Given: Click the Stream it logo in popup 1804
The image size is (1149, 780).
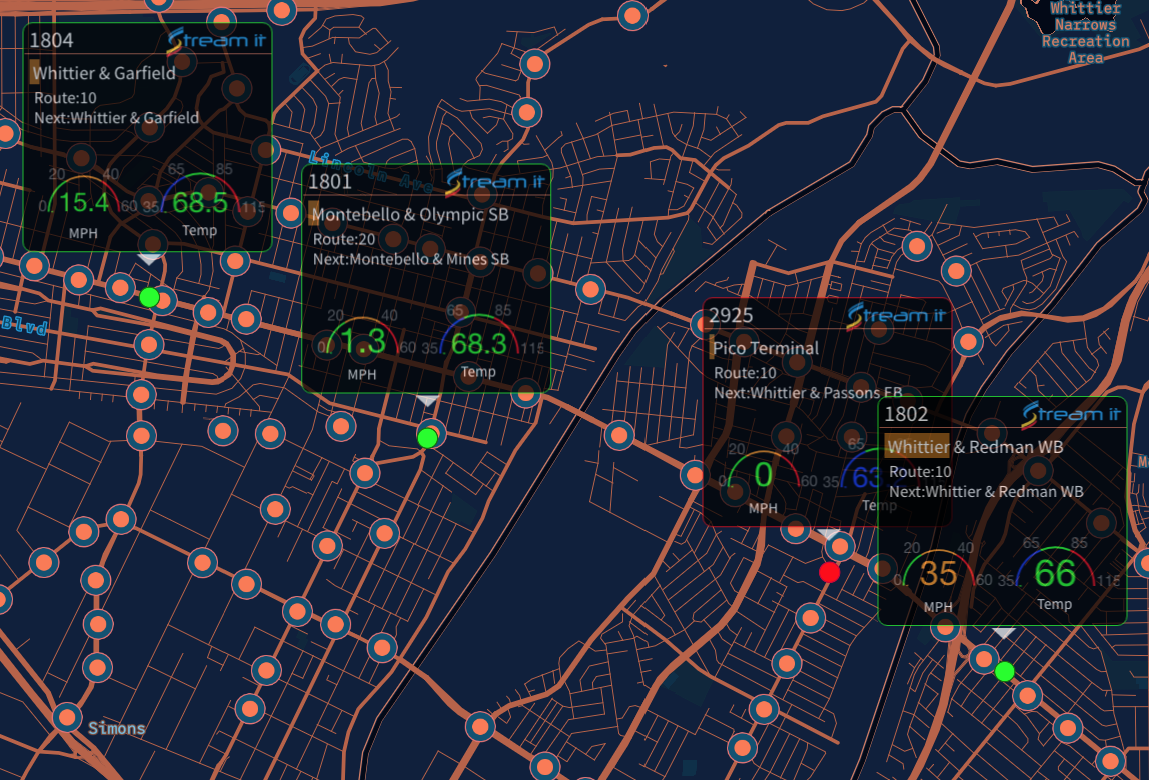Looking at the screenshot, I should [216, 40].
